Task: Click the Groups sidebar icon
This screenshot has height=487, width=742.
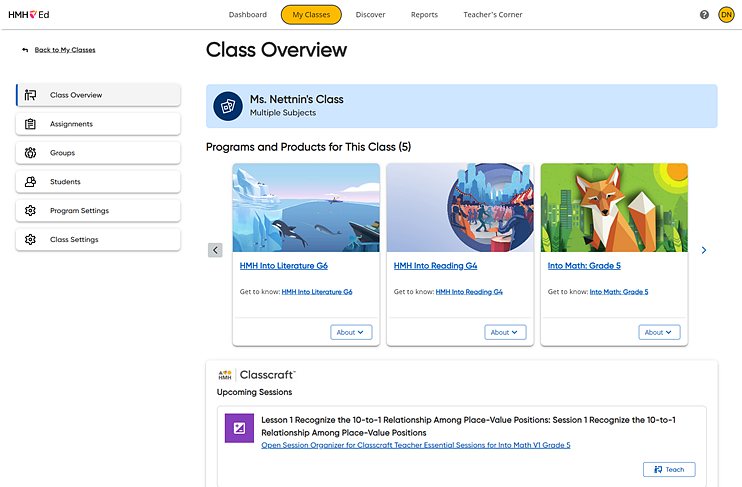Action: click(30, 153)
